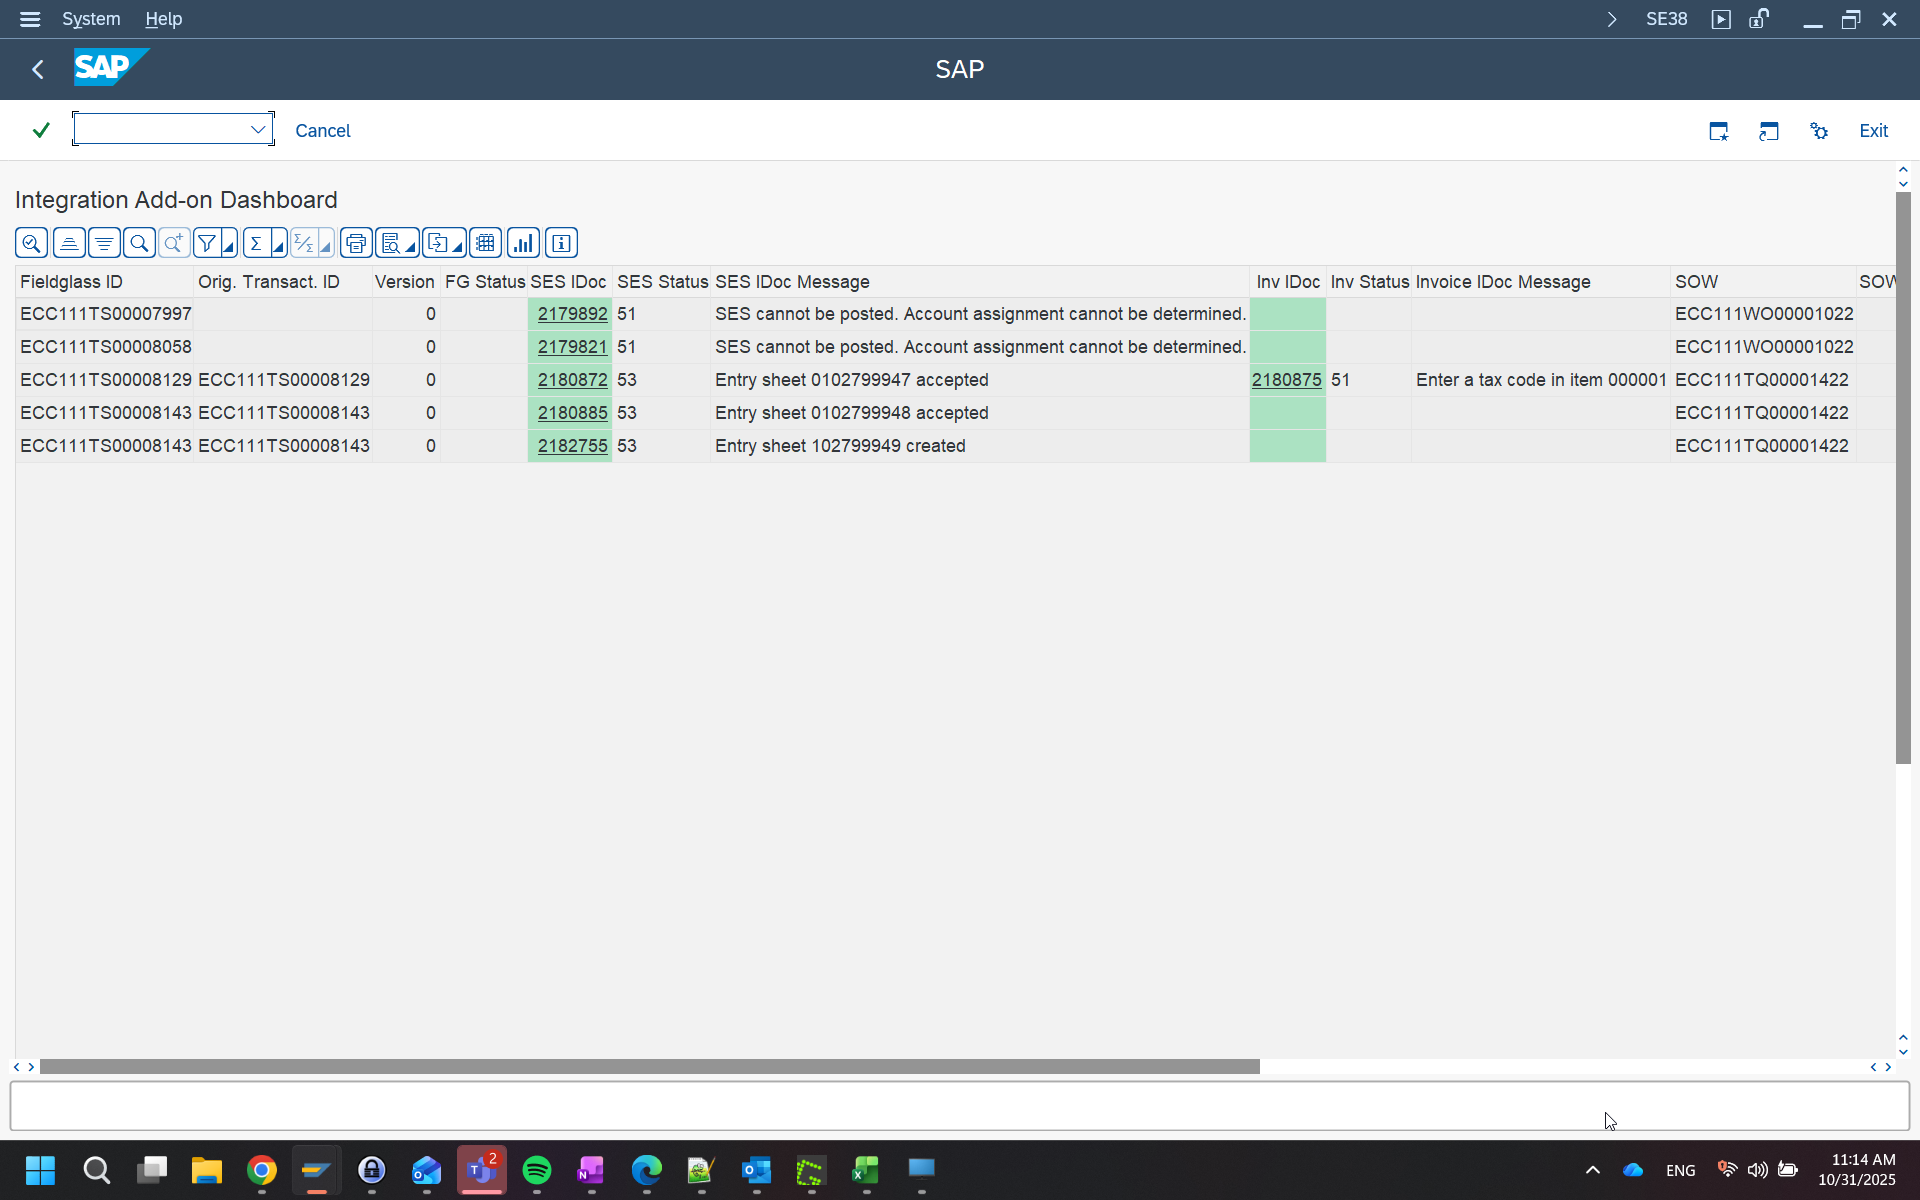Open the Find search tool
The width and height of the screenshot is (1920, 1200).
pos(139,243)
